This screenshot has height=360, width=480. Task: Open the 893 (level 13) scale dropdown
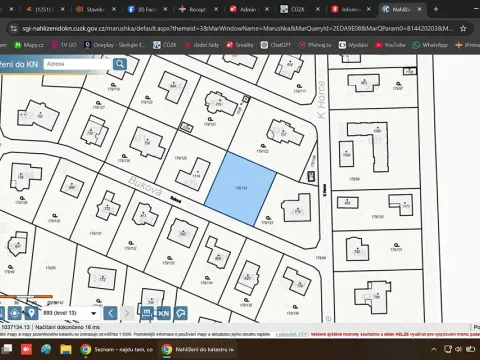click(x=70, y=313)
